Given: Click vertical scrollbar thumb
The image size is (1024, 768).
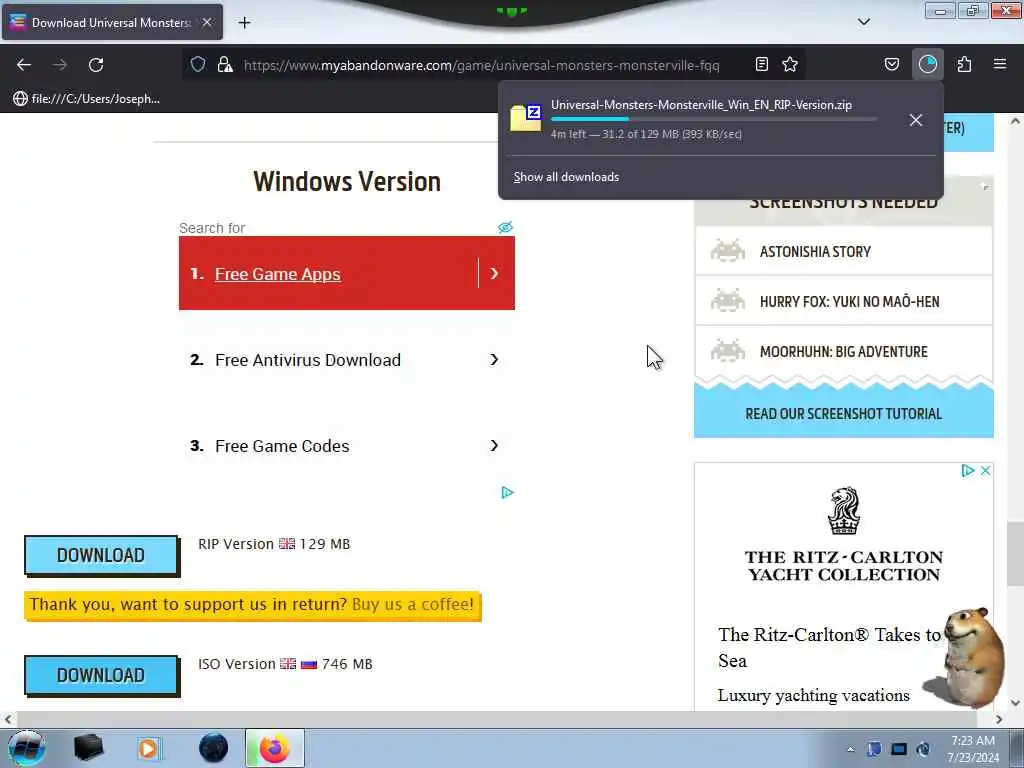Looking at the screenshot, I should coord(1014,554).
